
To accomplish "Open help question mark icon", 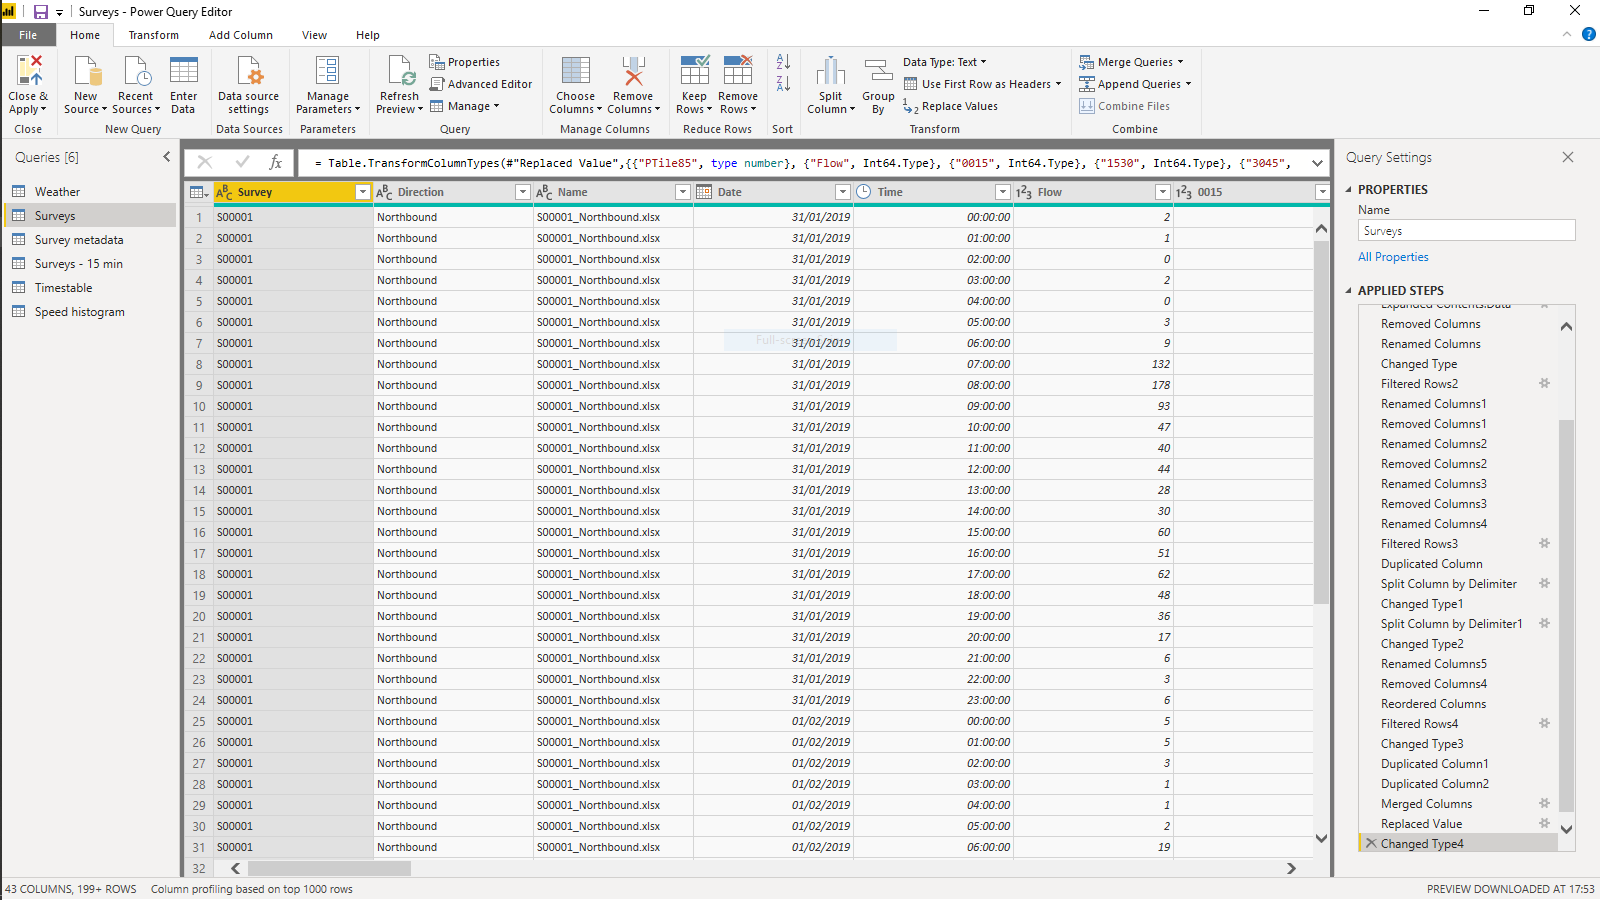I will [1589, 34].
